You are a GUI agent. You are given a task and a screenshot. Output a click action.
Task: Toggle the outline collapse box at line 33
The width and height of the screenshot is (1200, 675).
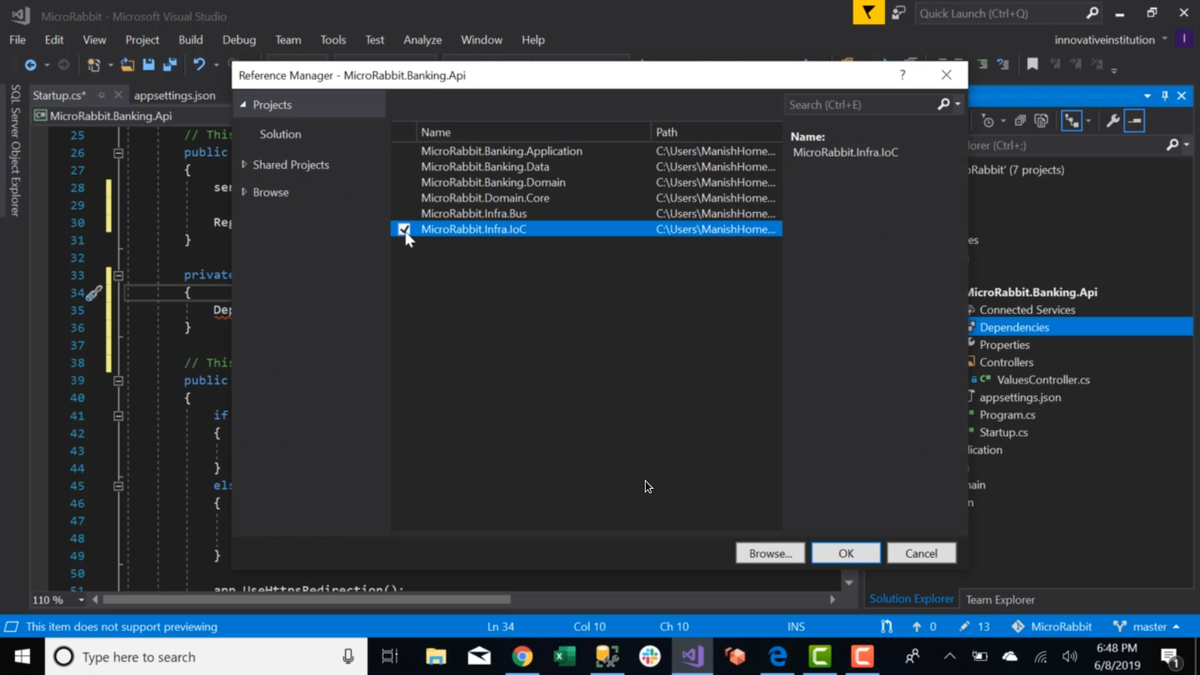tap(118, 275)
